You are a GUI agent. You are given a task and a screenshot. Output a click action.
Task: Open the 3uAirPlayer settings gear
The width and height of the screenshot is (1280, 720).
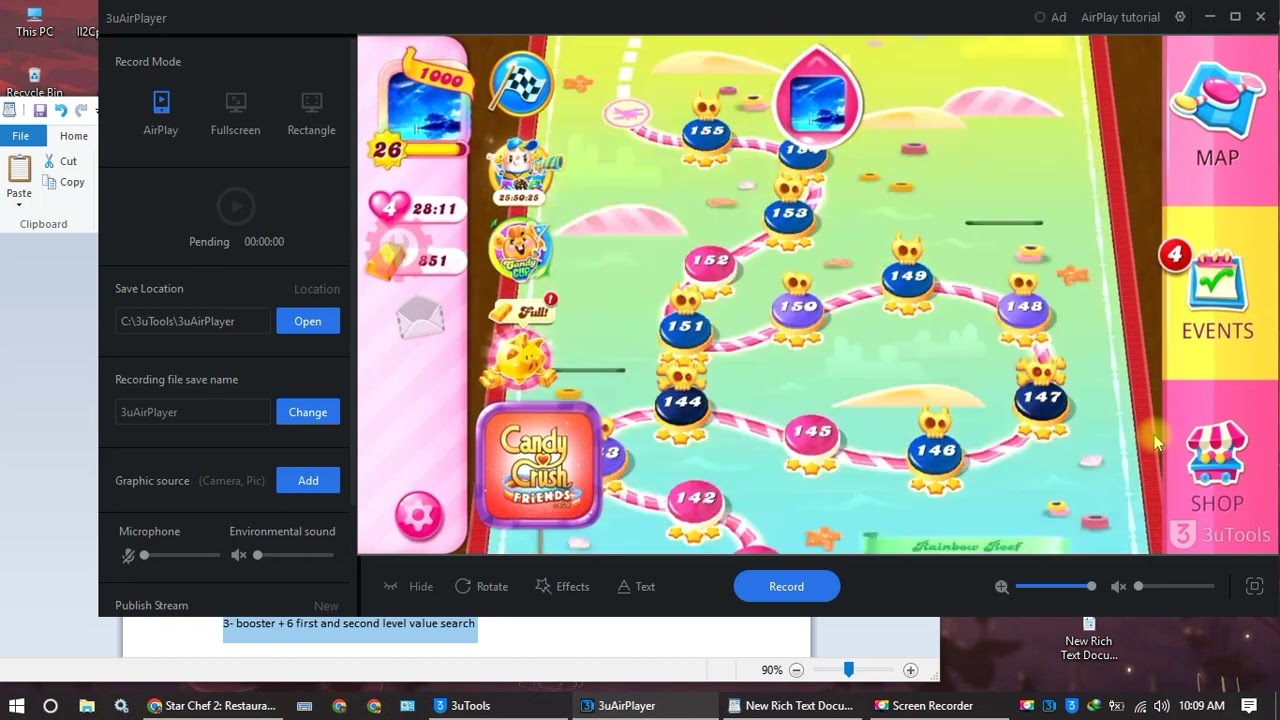1180,17
